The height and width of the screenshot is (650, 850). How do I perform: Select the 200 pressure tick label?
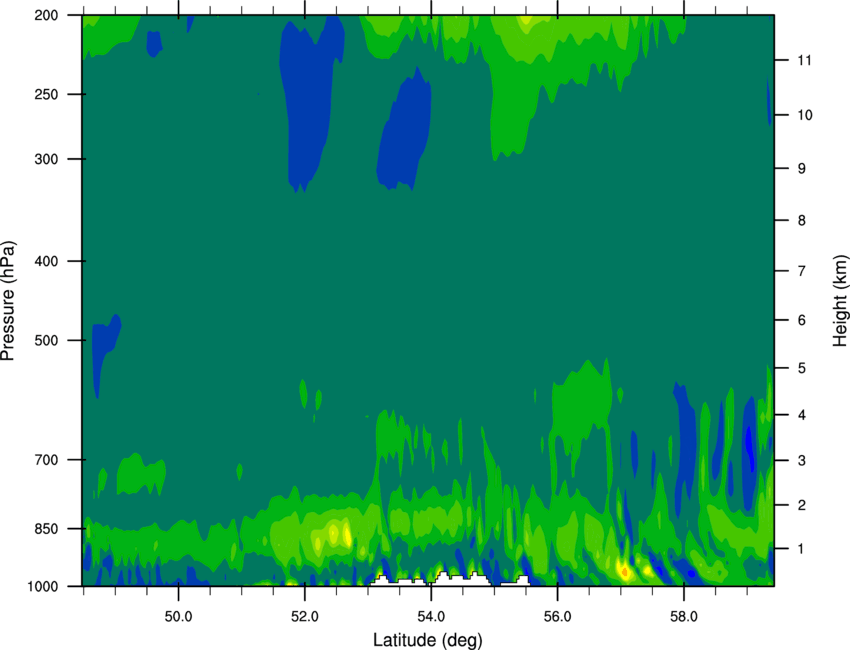tap(46, 15)
